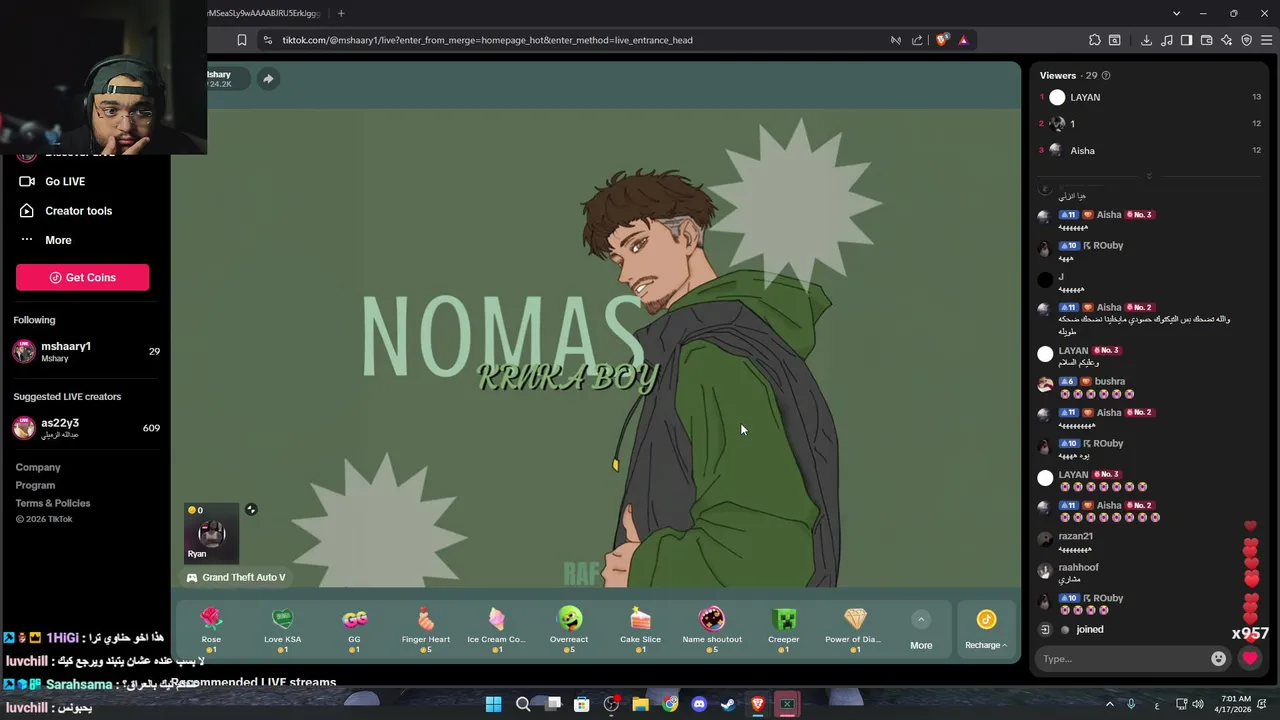This screenshot has height=720, width=1280.
Task: Expand the top viewers list chevron
Action: [1149, 176]
